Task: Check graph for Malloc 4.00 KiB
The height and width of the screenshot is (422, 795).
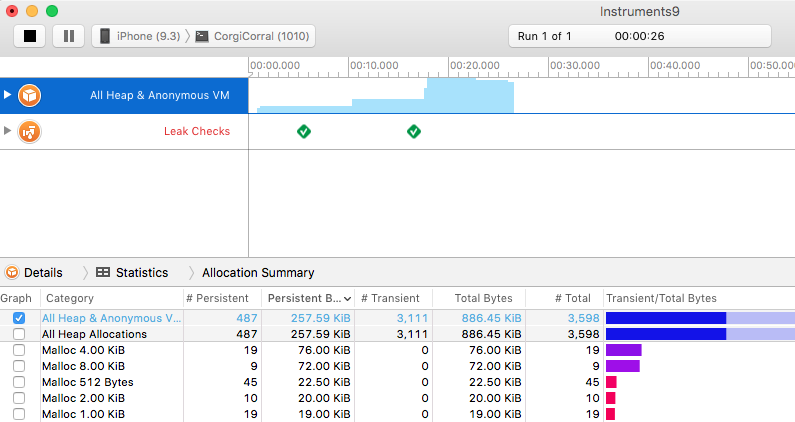Action: pos(19,350)
